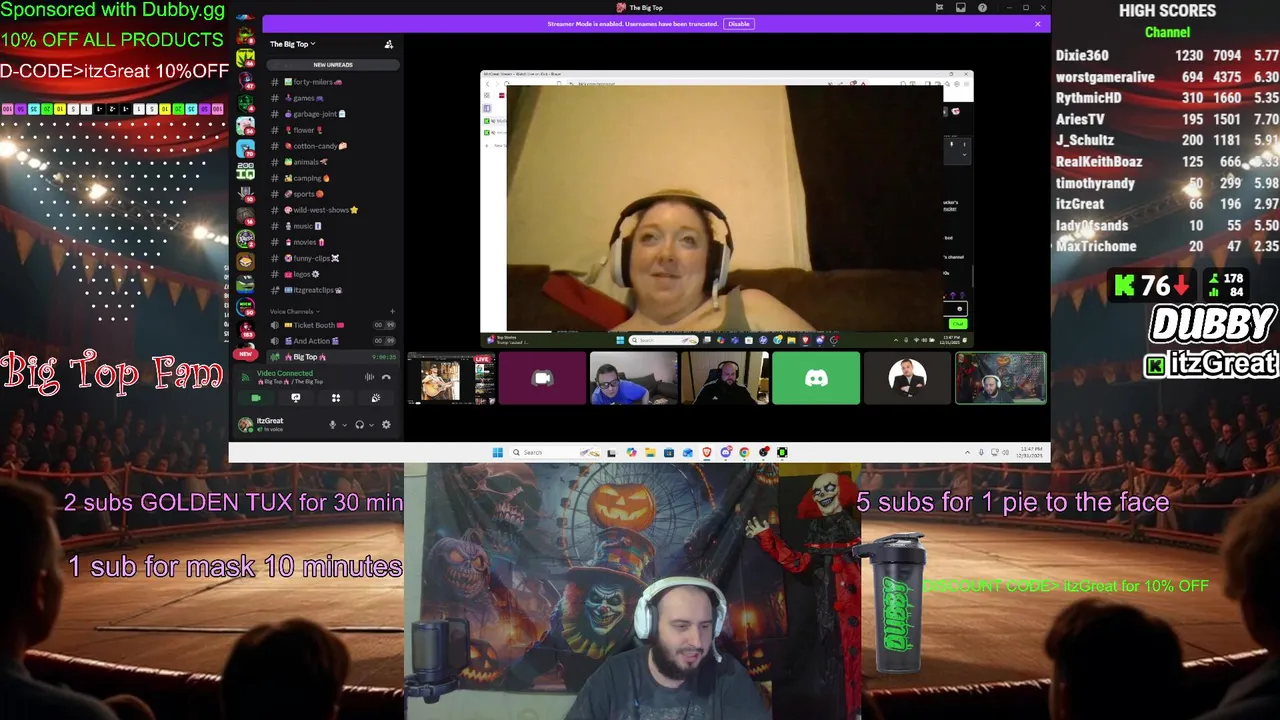The image size is (1280, 720).
Task: Select the participant in the black hoodie tile
Action: coord(724,378)
